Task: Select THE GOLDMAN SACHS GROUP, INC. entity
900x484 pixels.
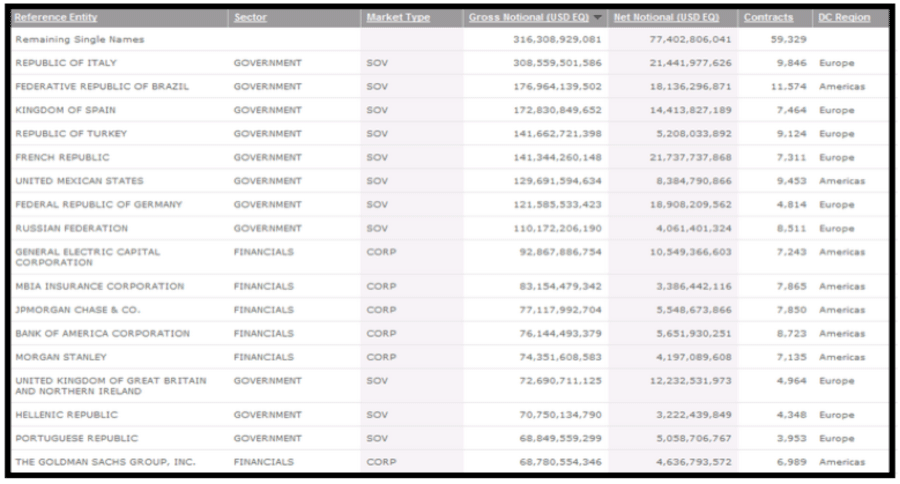Action: [x=105, y=462]
